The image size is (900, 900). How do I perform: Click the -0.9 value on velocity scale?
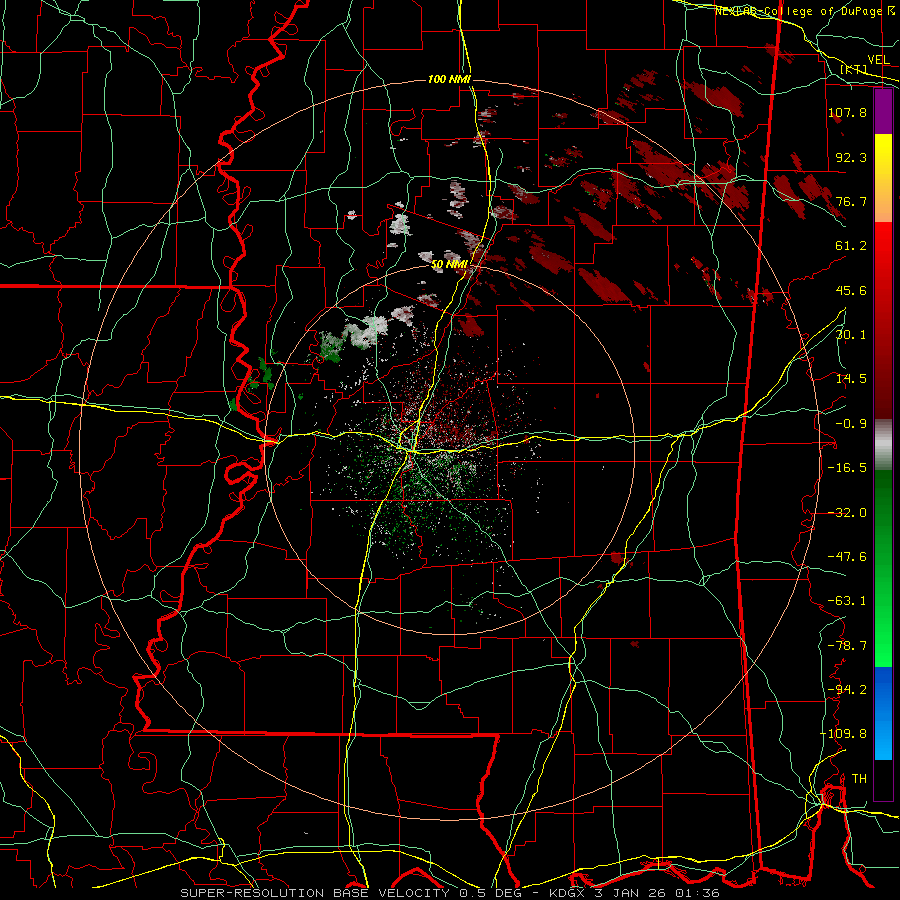(851, 424)
